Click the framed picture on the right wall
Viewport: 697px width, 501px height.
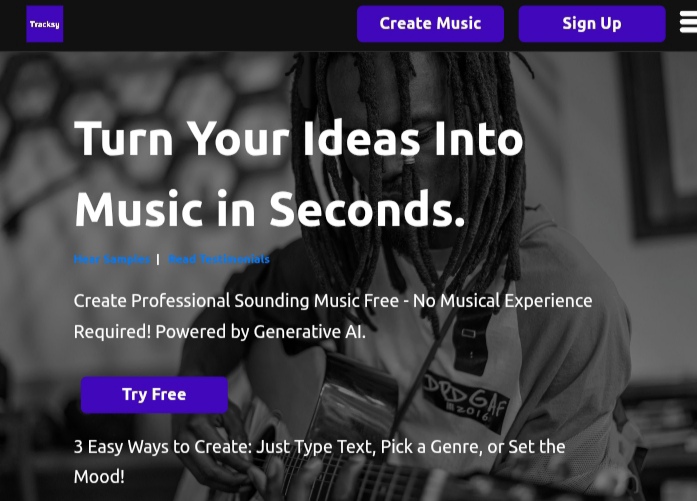click(658, 144)
